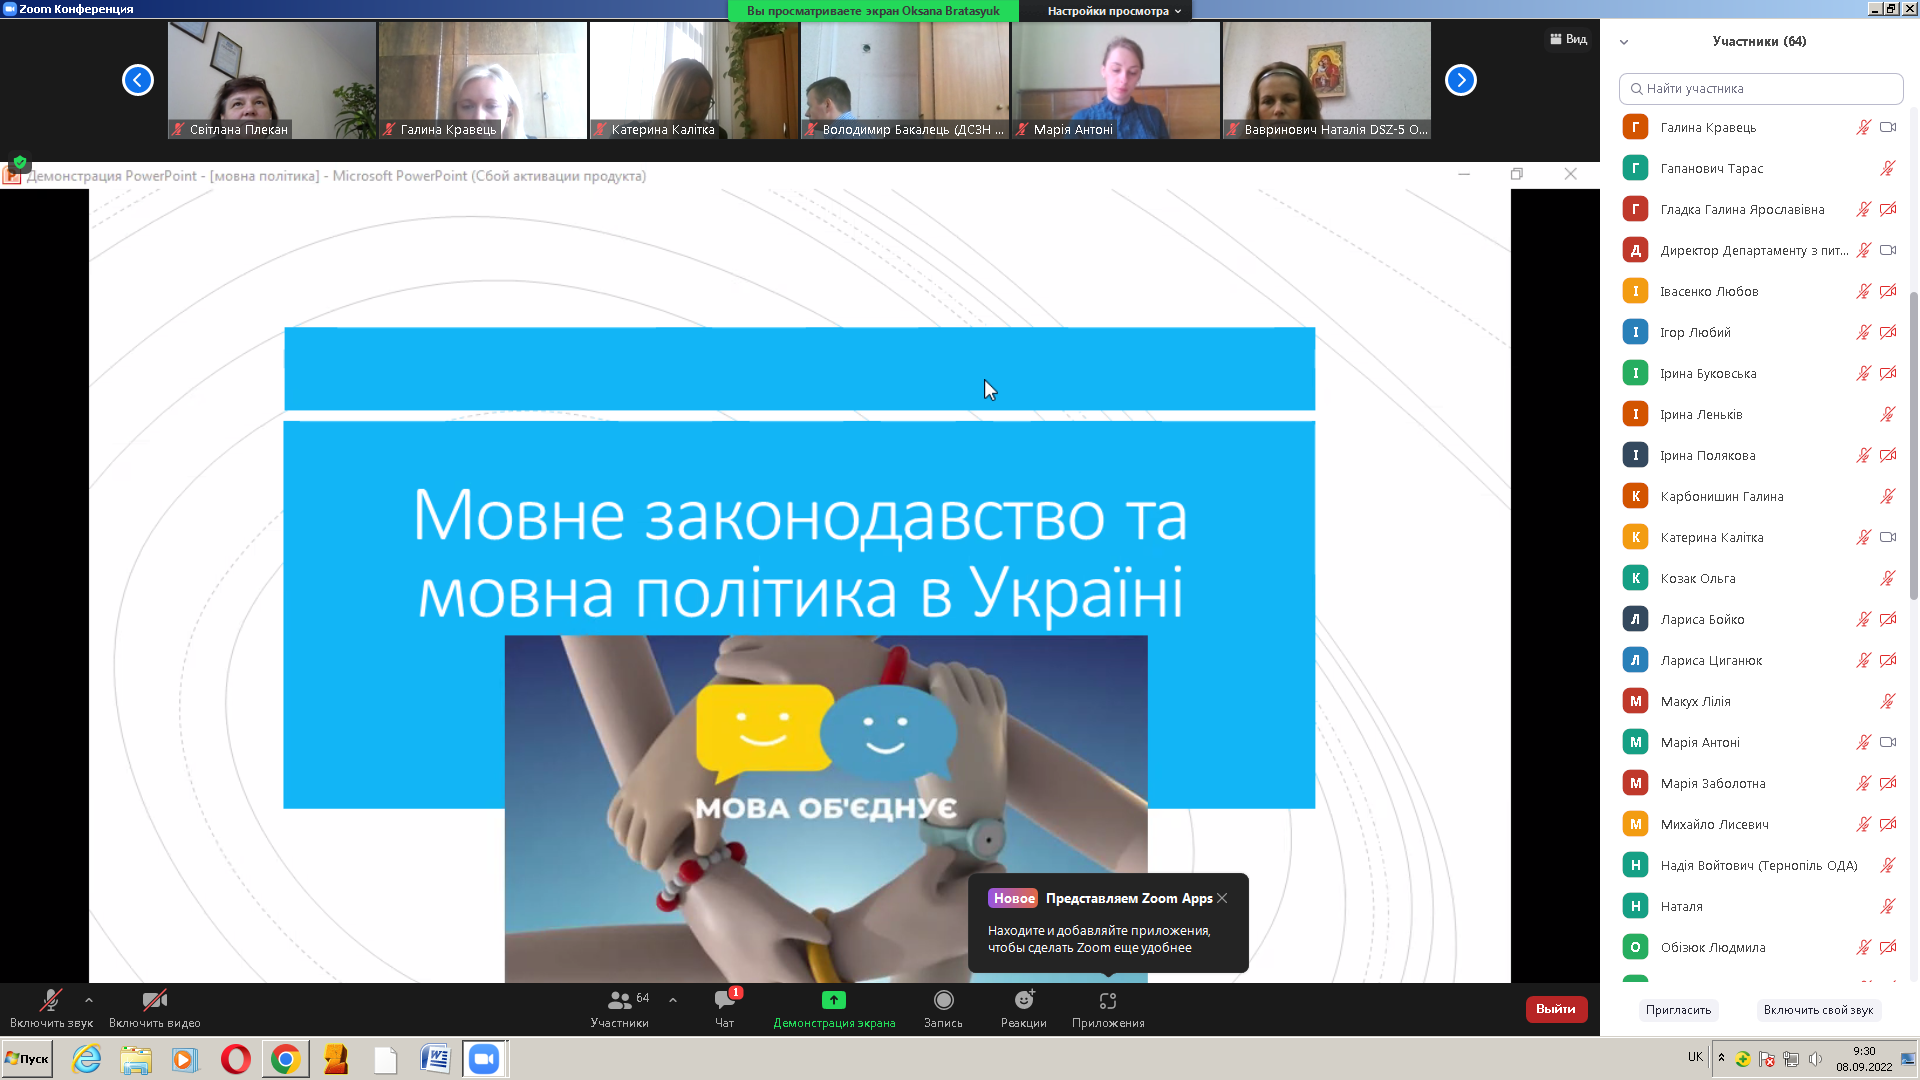
Task: Select participant Надія Войтович (Тернопіль ОДА)
Action: pos(1760,866)
